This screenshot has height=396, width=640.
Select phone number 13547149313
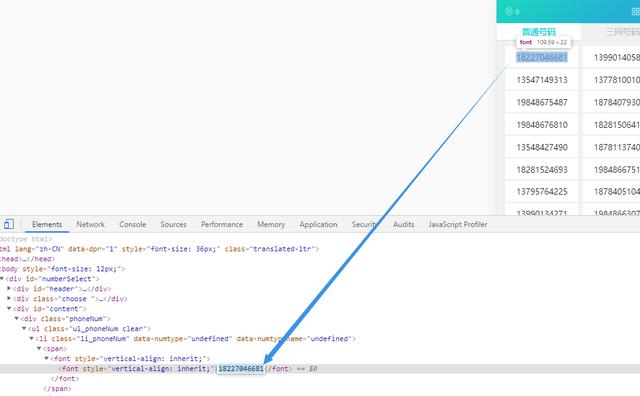(x=542, y=80)
